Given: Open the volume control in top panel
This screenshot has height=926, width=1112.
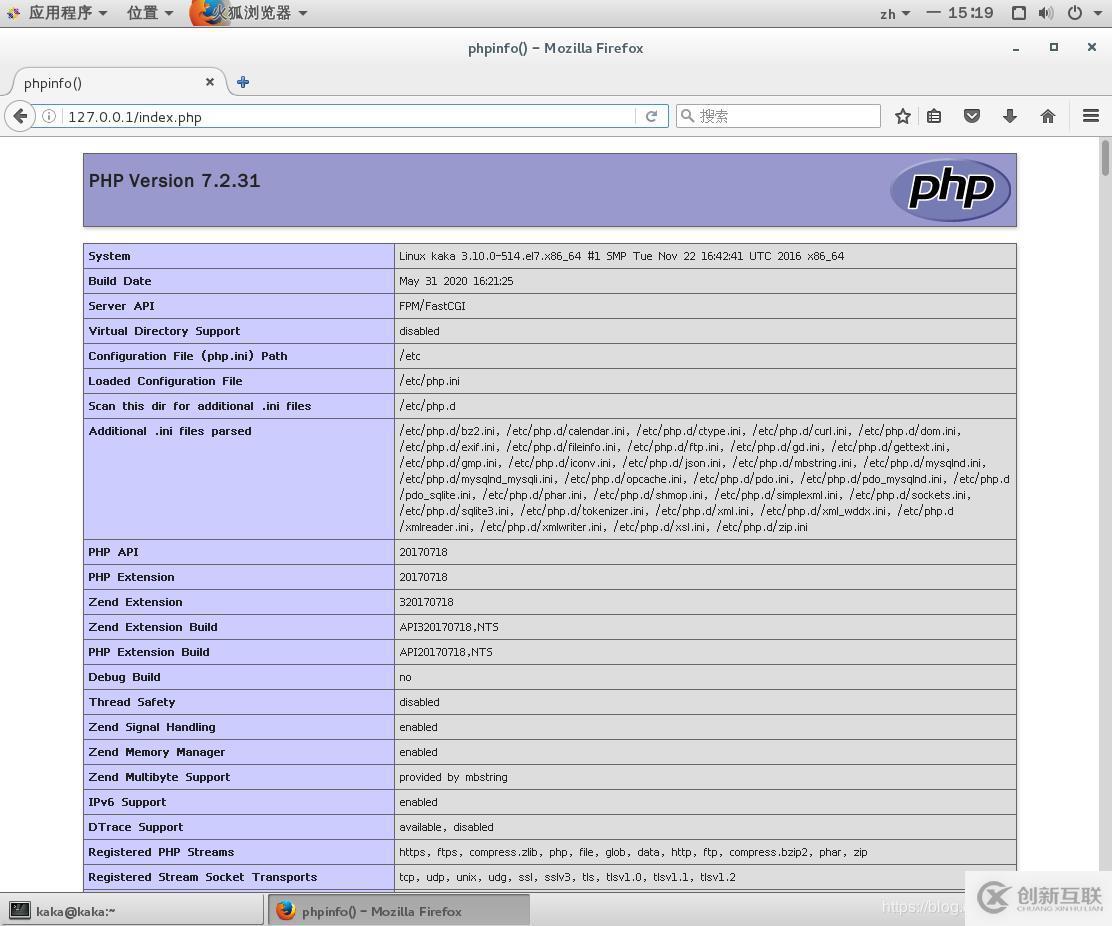Looking at the screenshot, I should (1045, 13).
